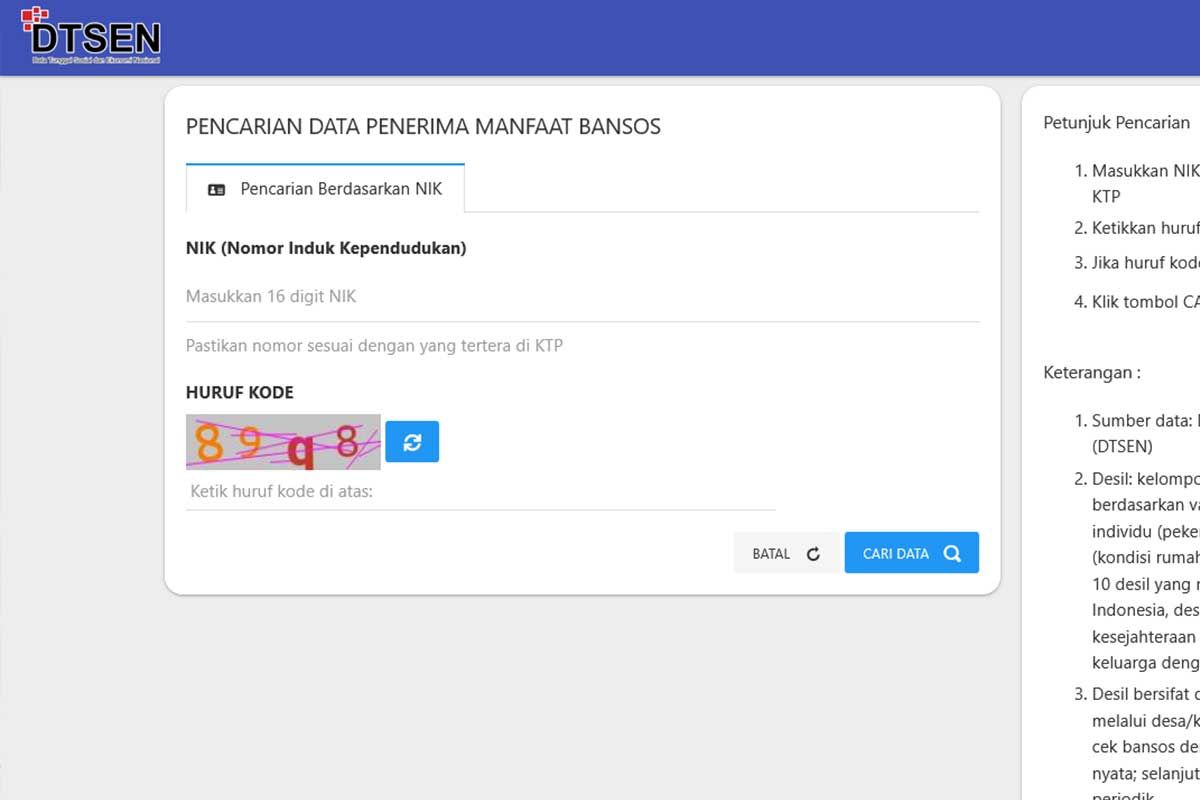Refresh the captcha code image
This screenshot has height=800, width=1200.
412,442
